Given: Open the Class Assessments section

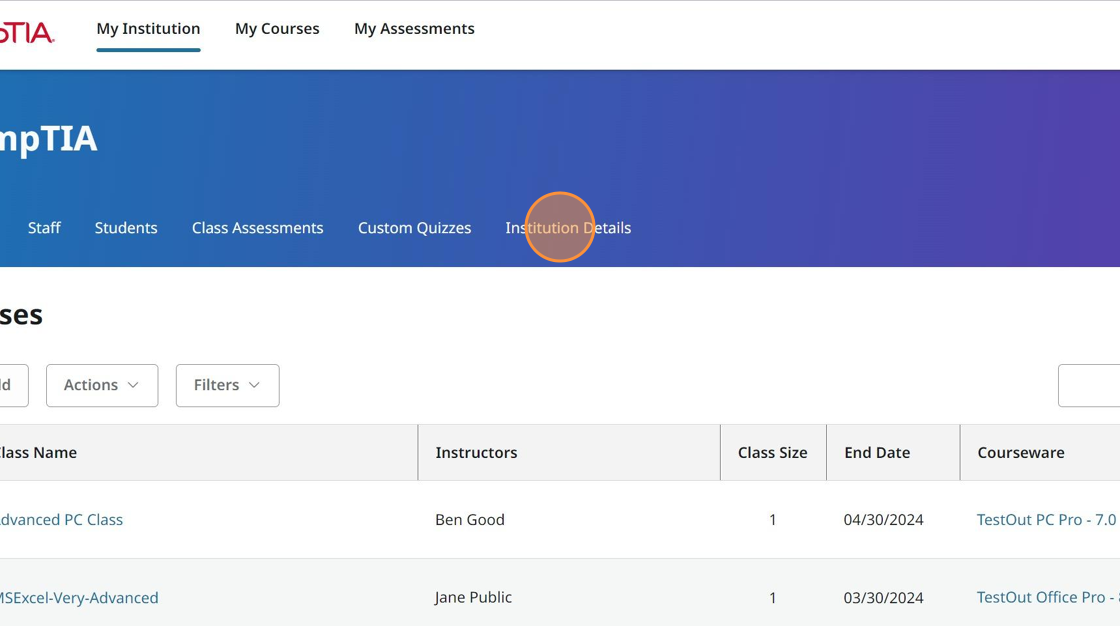Looking at the screenshot, I should click(x=257, y=228).
